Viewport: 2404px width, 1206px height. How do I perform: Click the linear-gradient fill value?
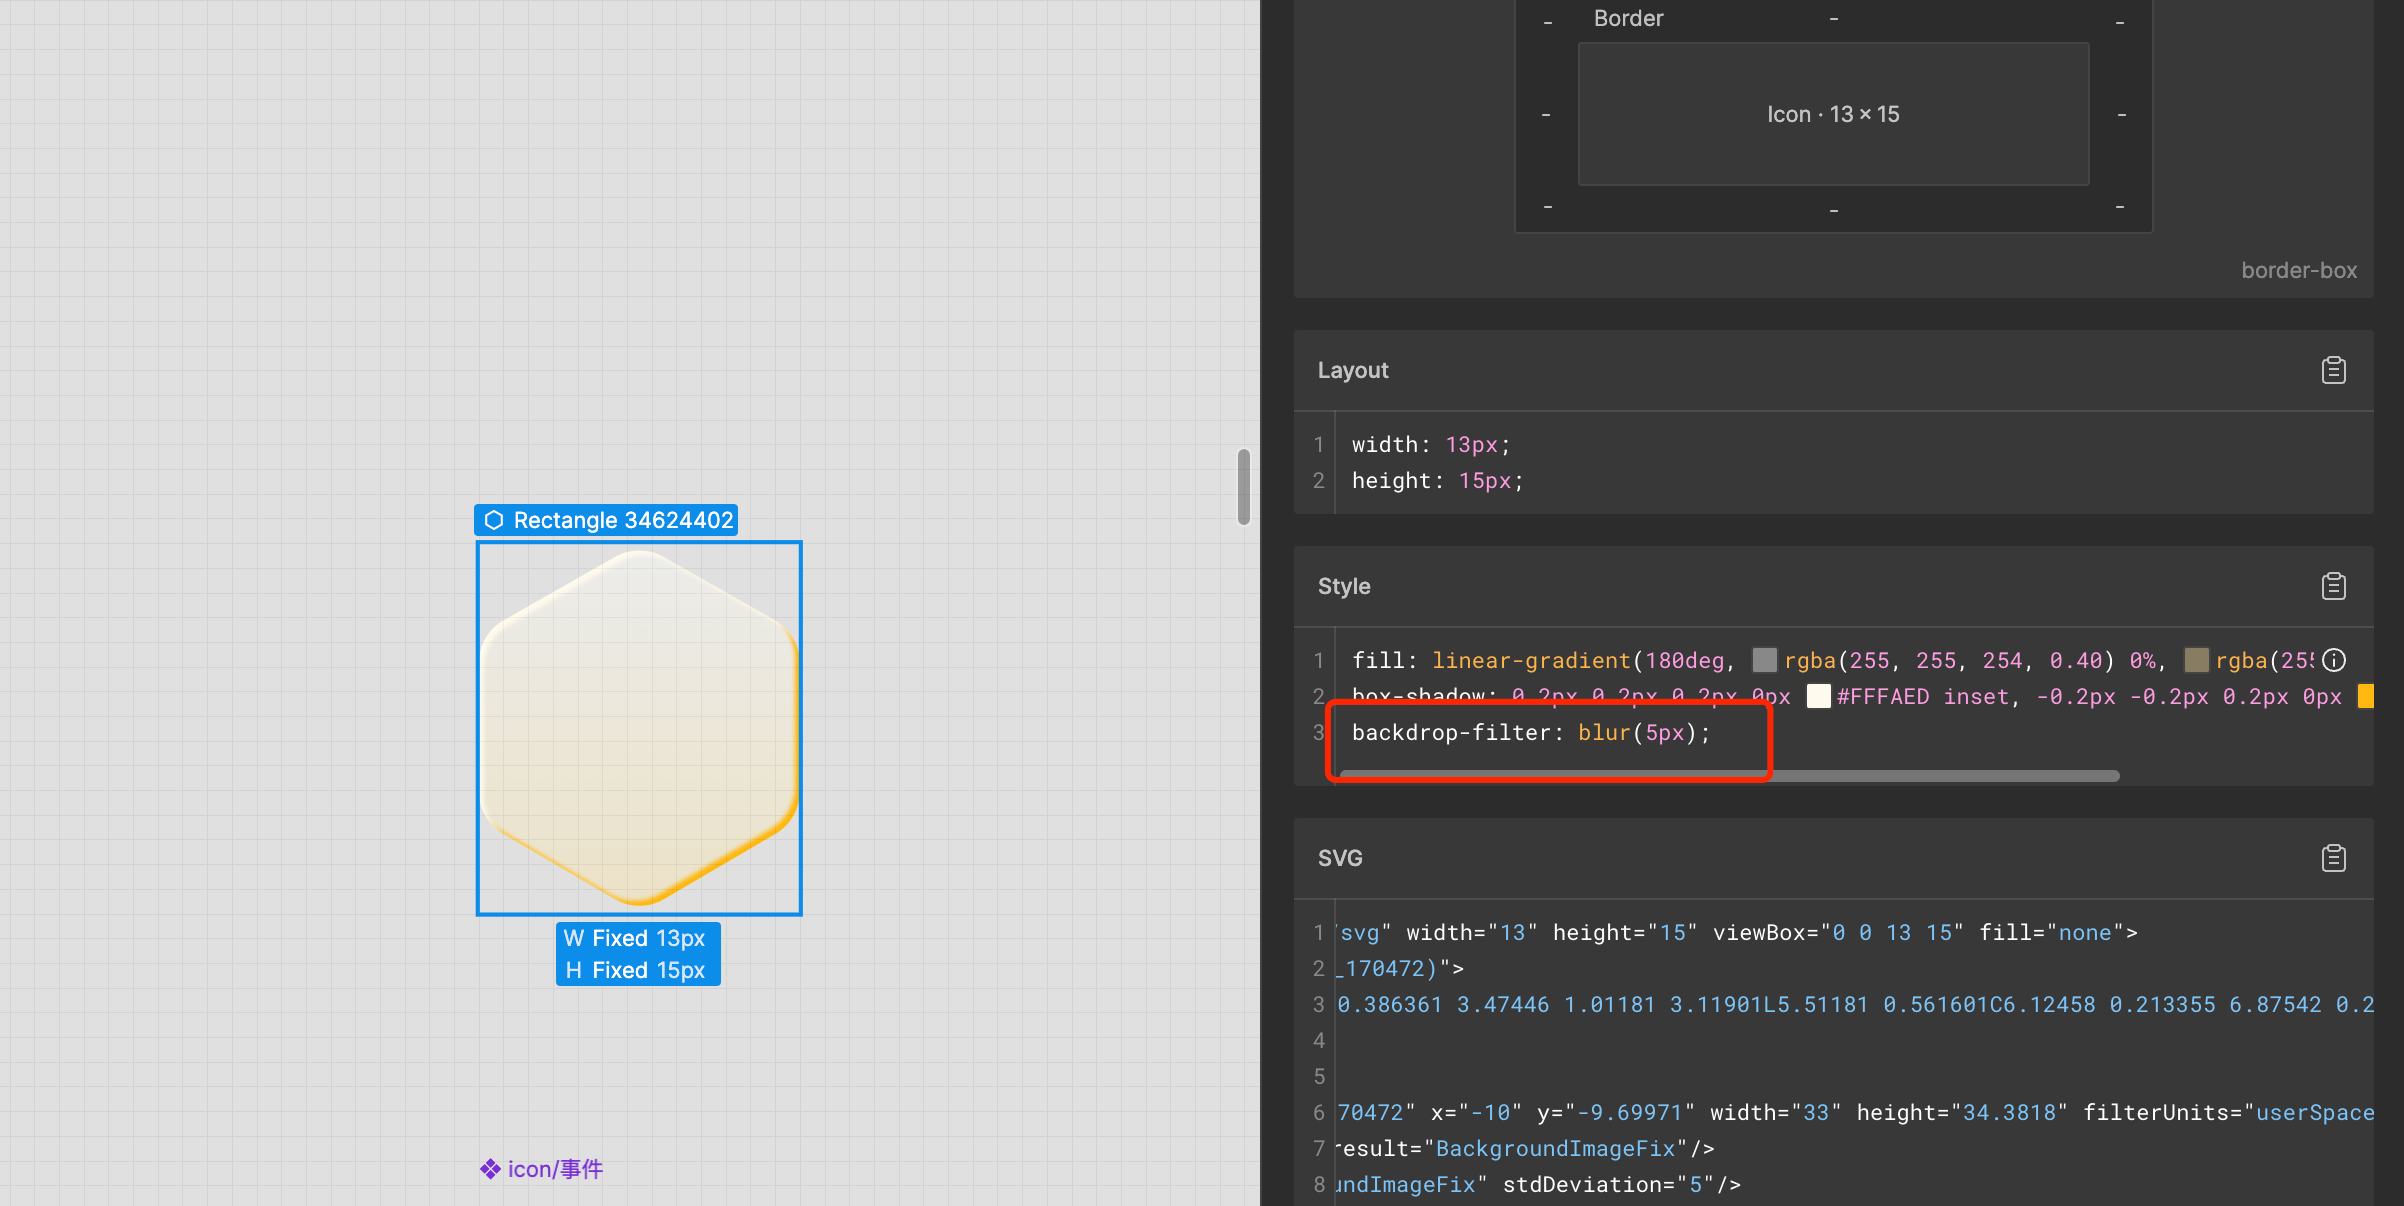click(1531, 660)
